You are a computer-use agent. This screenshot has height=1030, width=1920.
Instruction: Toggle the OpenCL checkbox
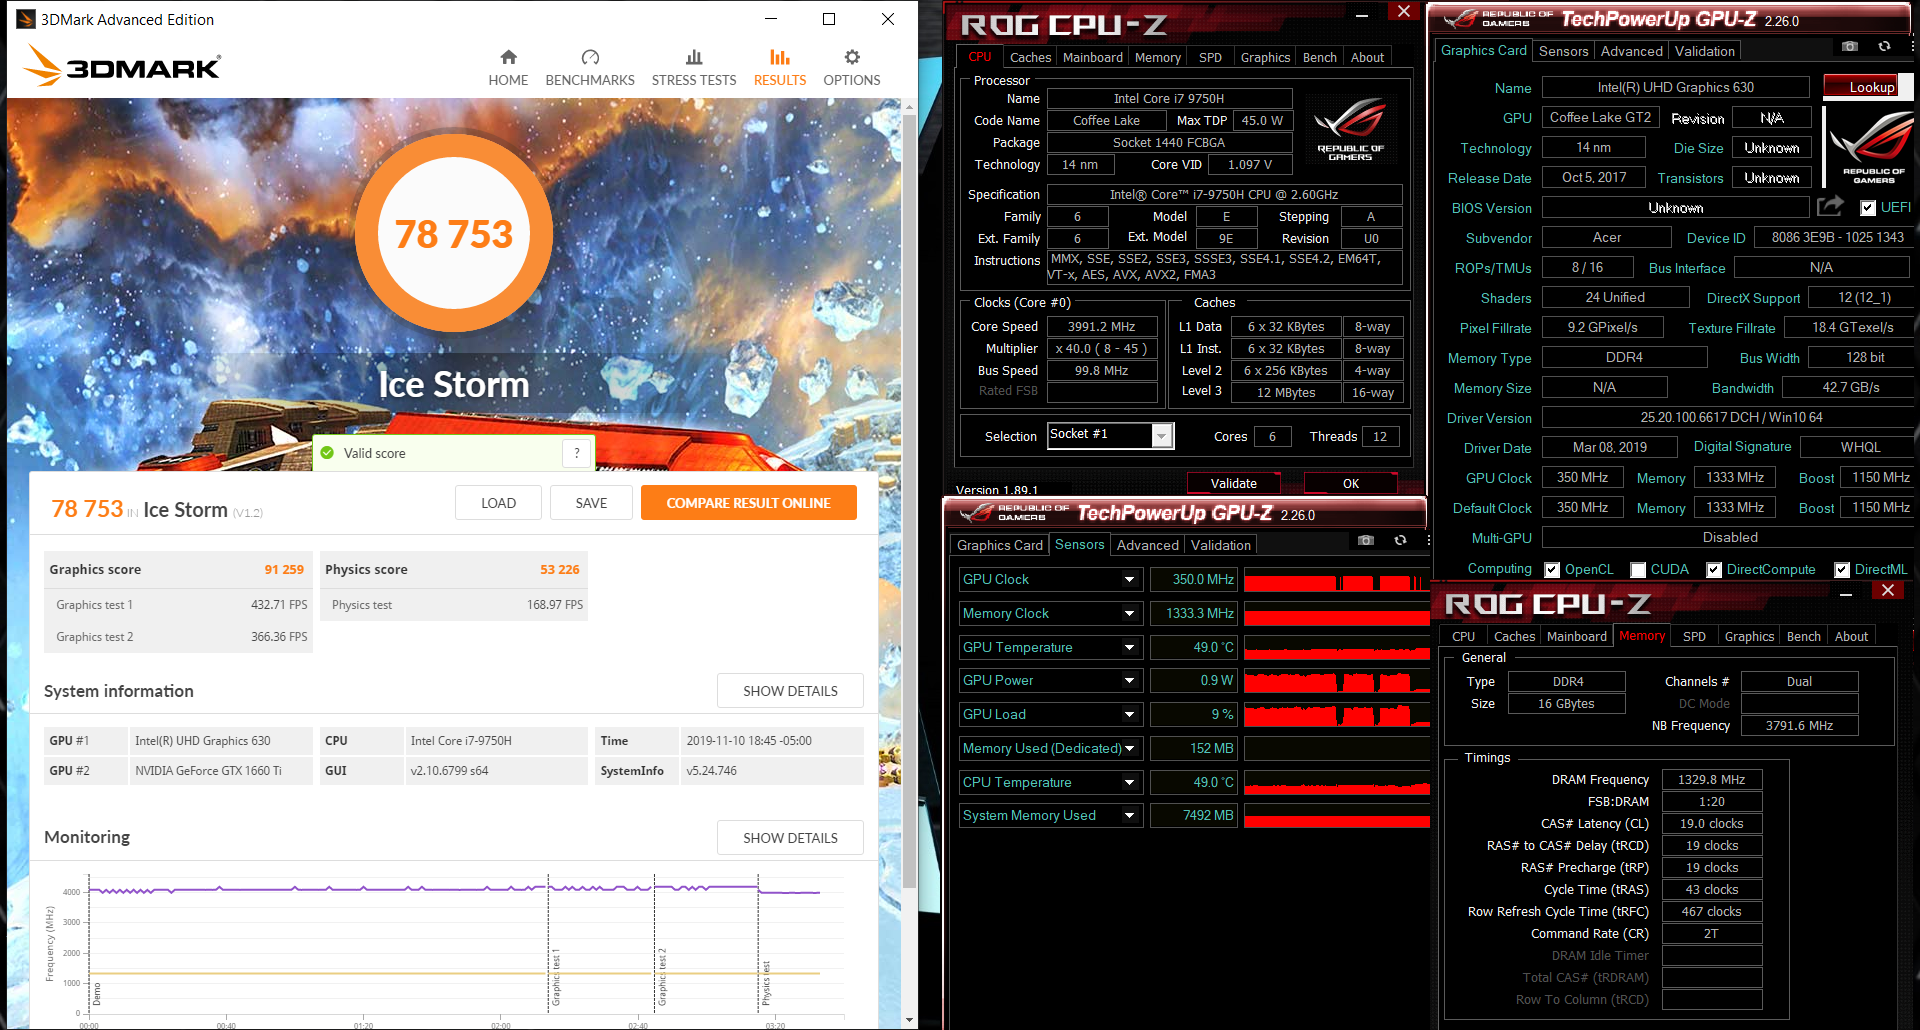[x=1552, y=570]
